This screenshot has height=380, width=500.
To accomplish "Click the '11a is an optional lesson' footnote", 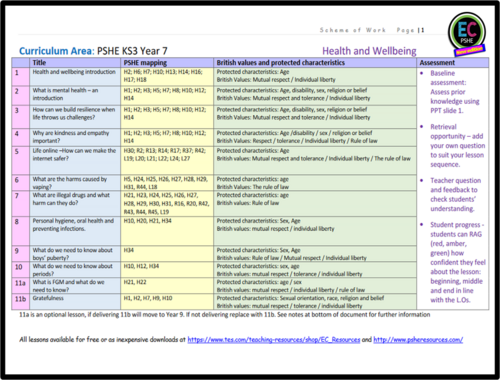I will click(224, 315).
